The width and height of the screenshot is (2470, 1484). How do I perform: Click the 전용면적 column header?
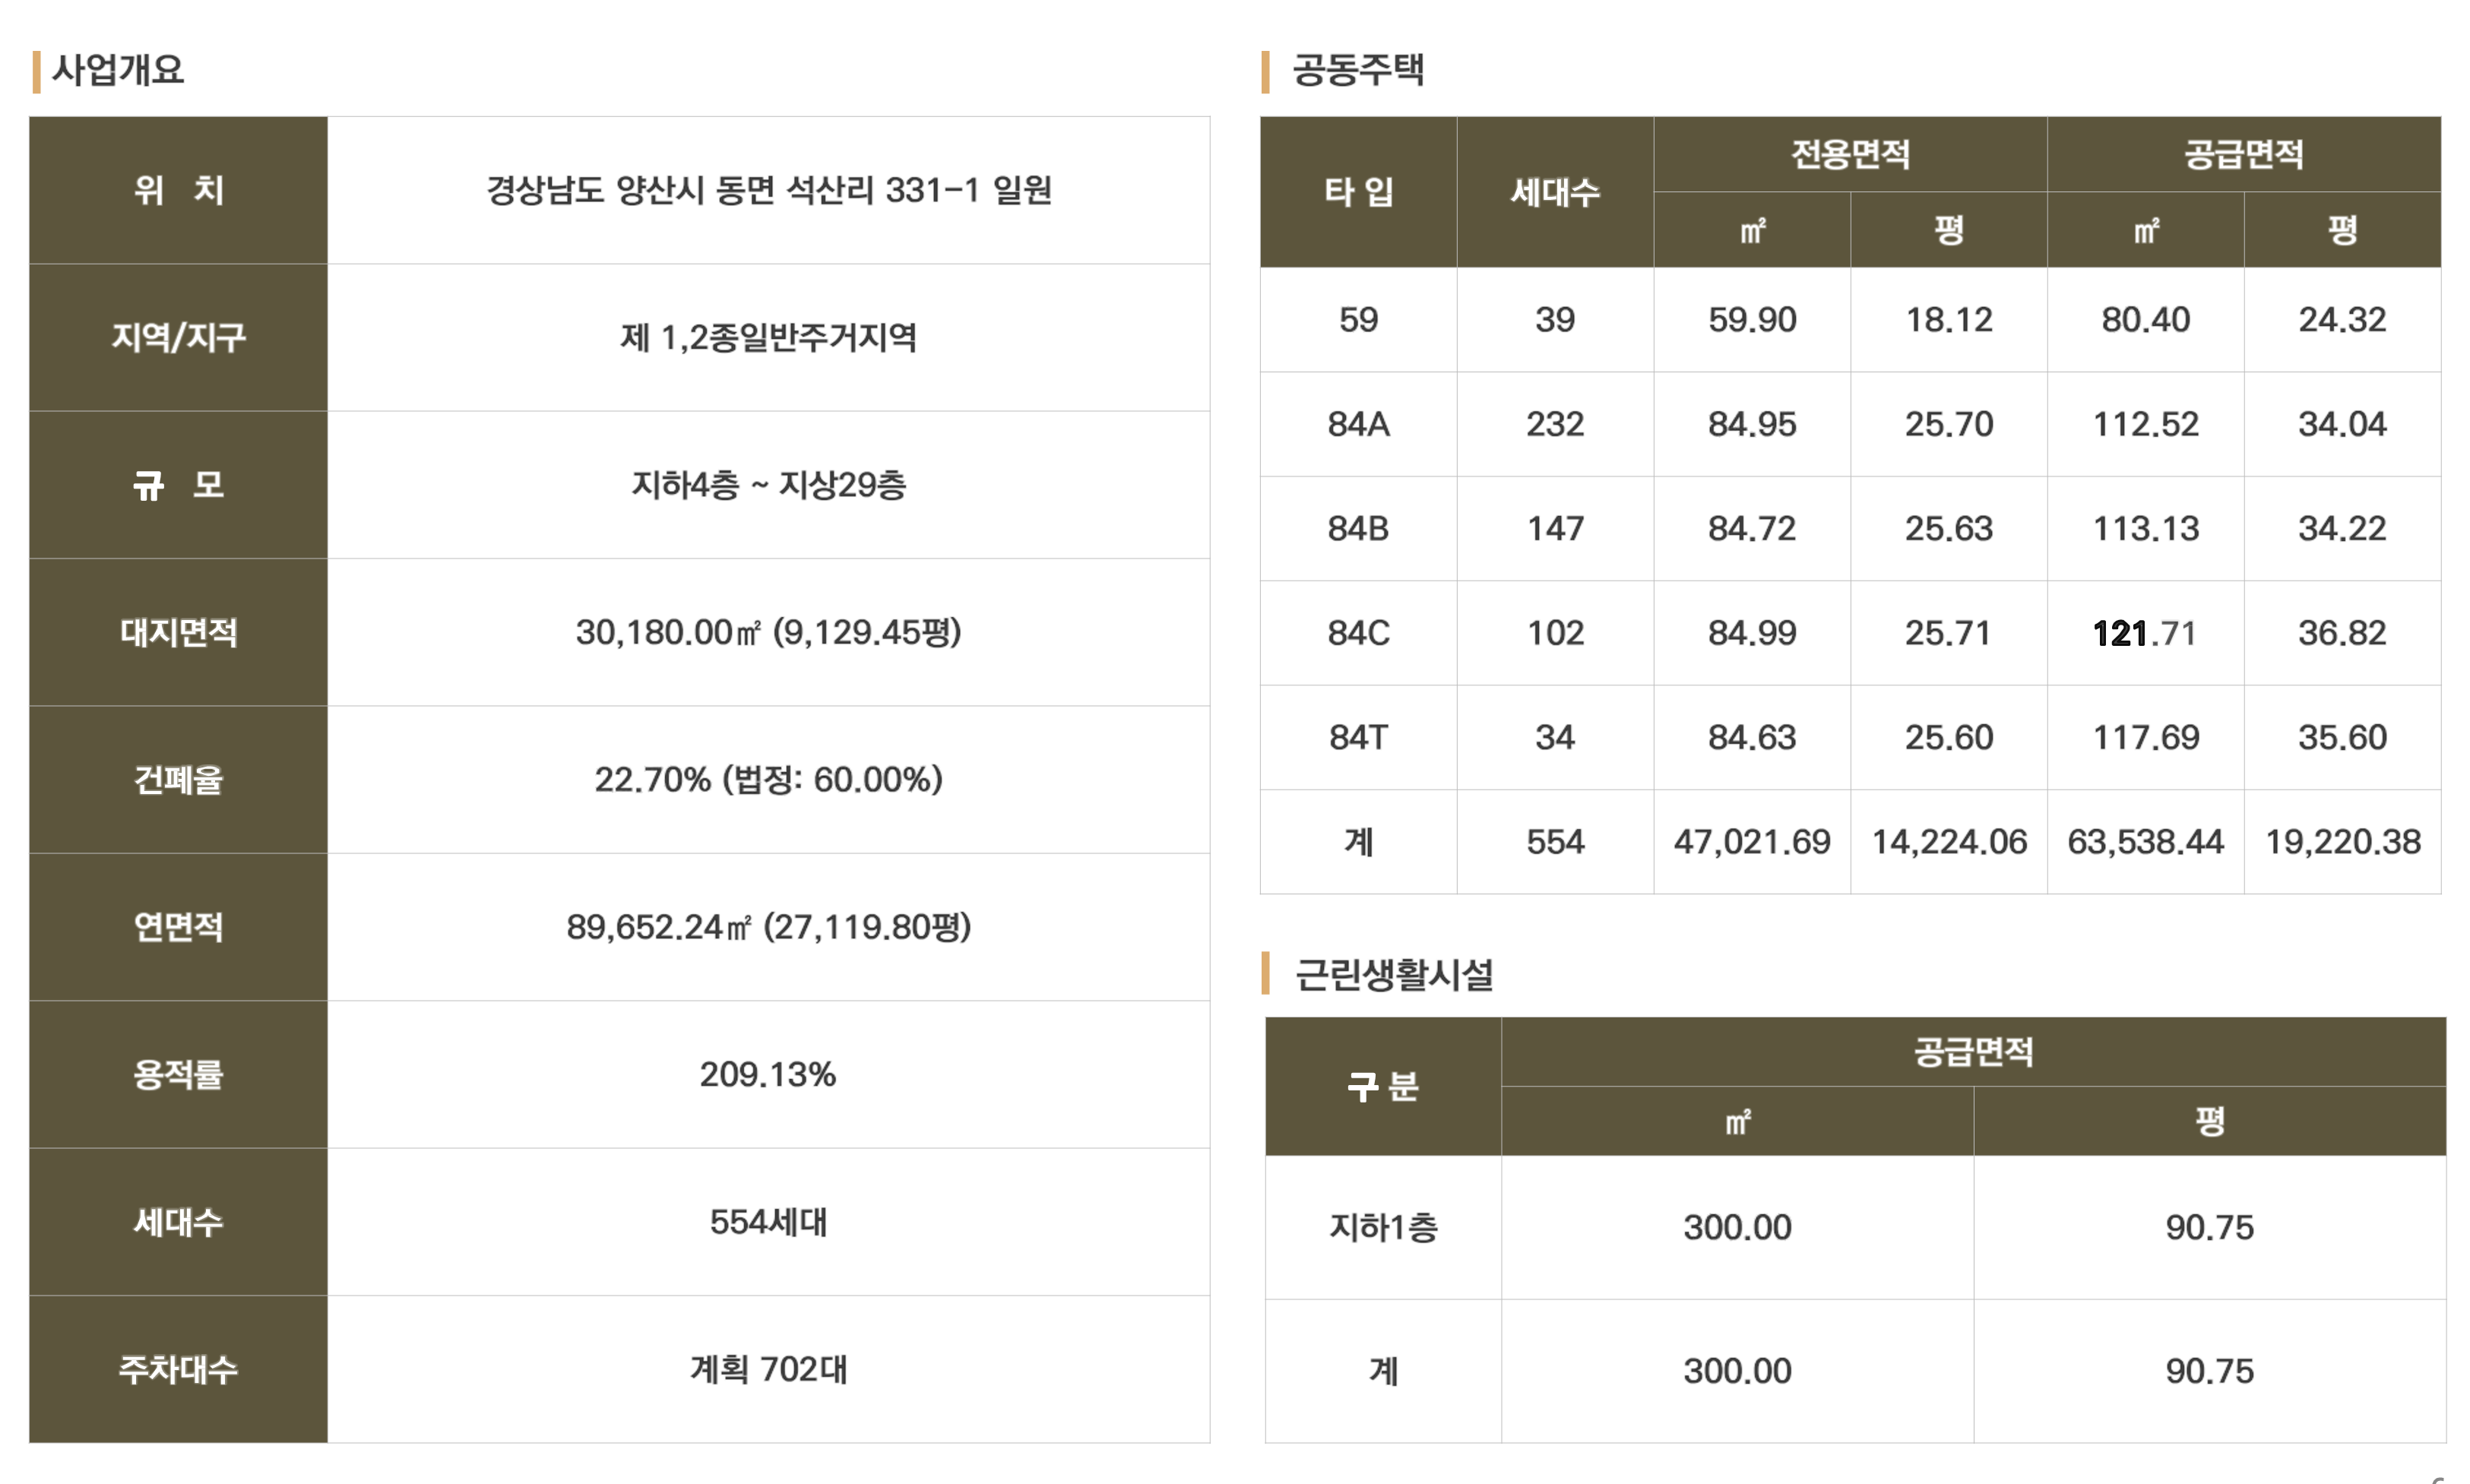point(1850,154)
